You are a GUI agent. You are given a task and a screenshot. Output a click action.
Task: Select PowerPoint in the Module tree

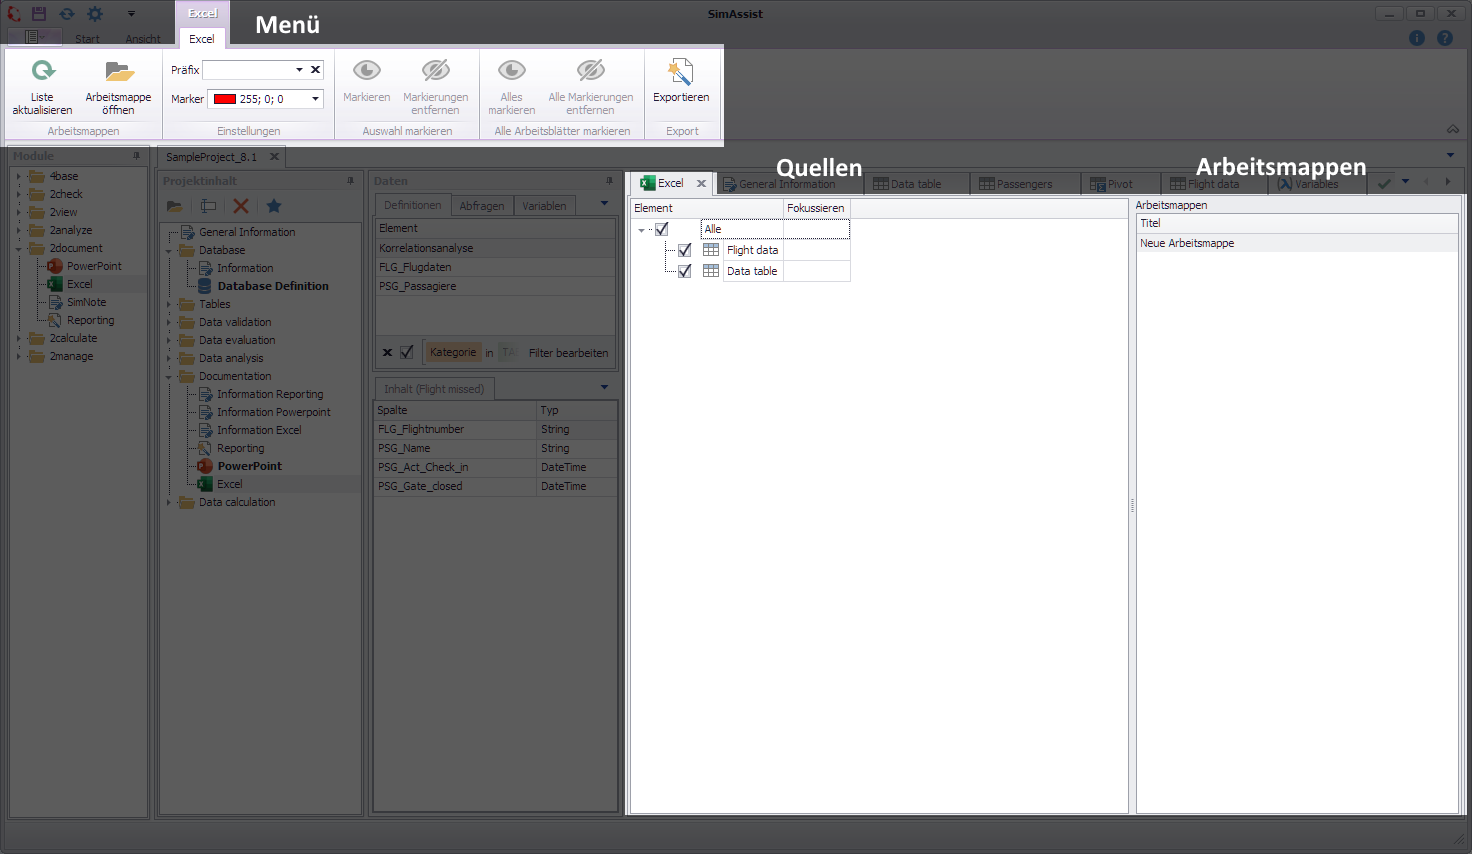click(94, 266)
